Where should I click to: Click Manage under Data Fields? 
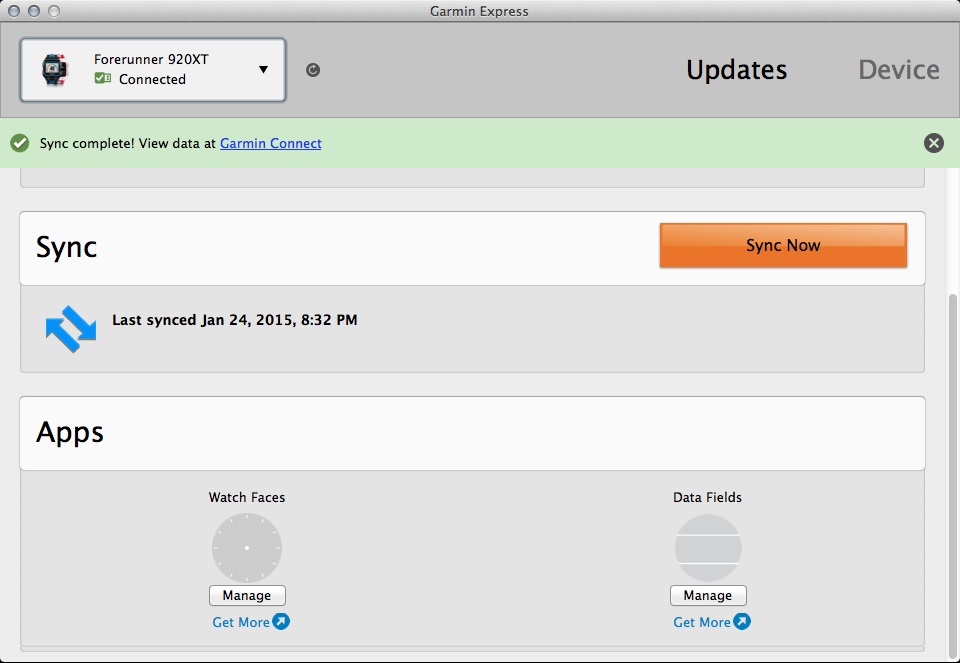pyautogui.click(x=708, y=595)
